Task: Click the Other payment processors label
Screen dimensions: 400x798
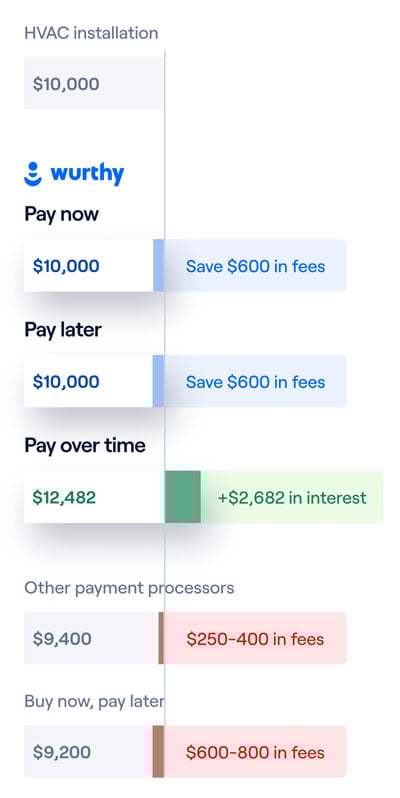Action: 129,588
